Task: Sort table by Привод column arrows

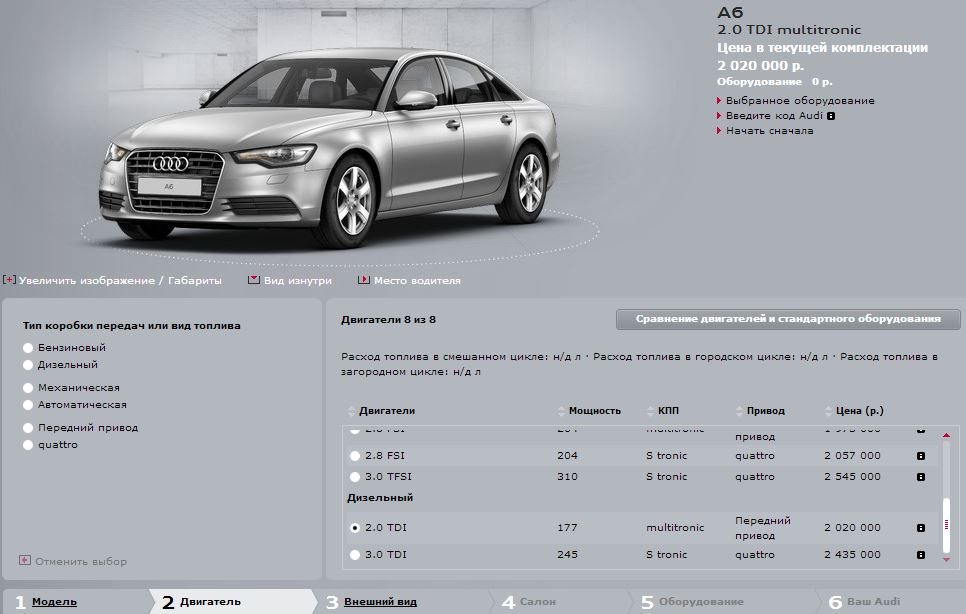Action: 739,411
